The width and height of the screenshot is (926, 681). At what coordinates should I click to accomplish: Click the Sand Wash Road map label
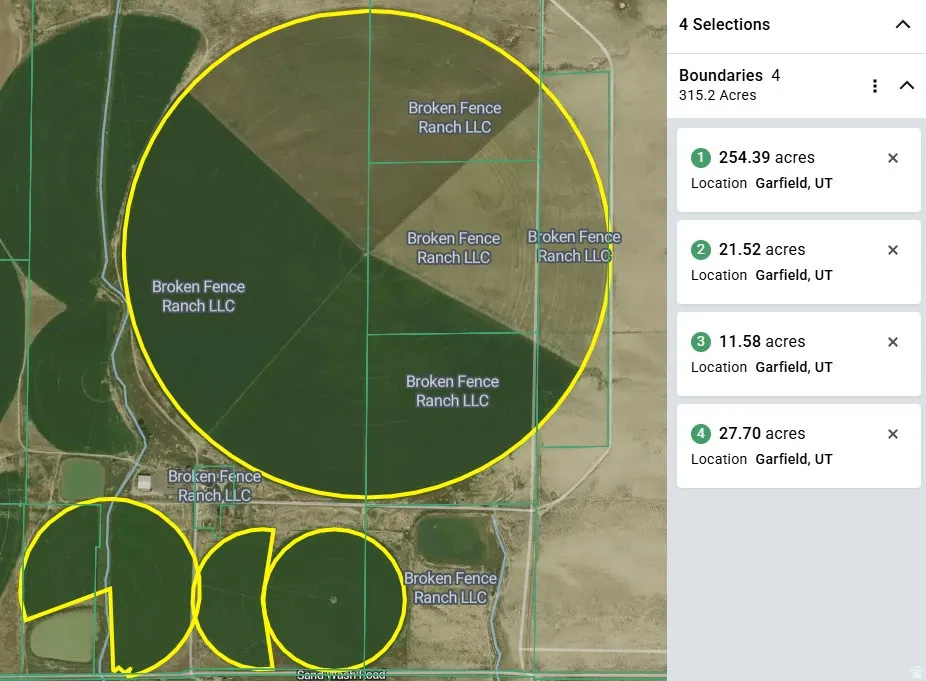click(341, 675)
